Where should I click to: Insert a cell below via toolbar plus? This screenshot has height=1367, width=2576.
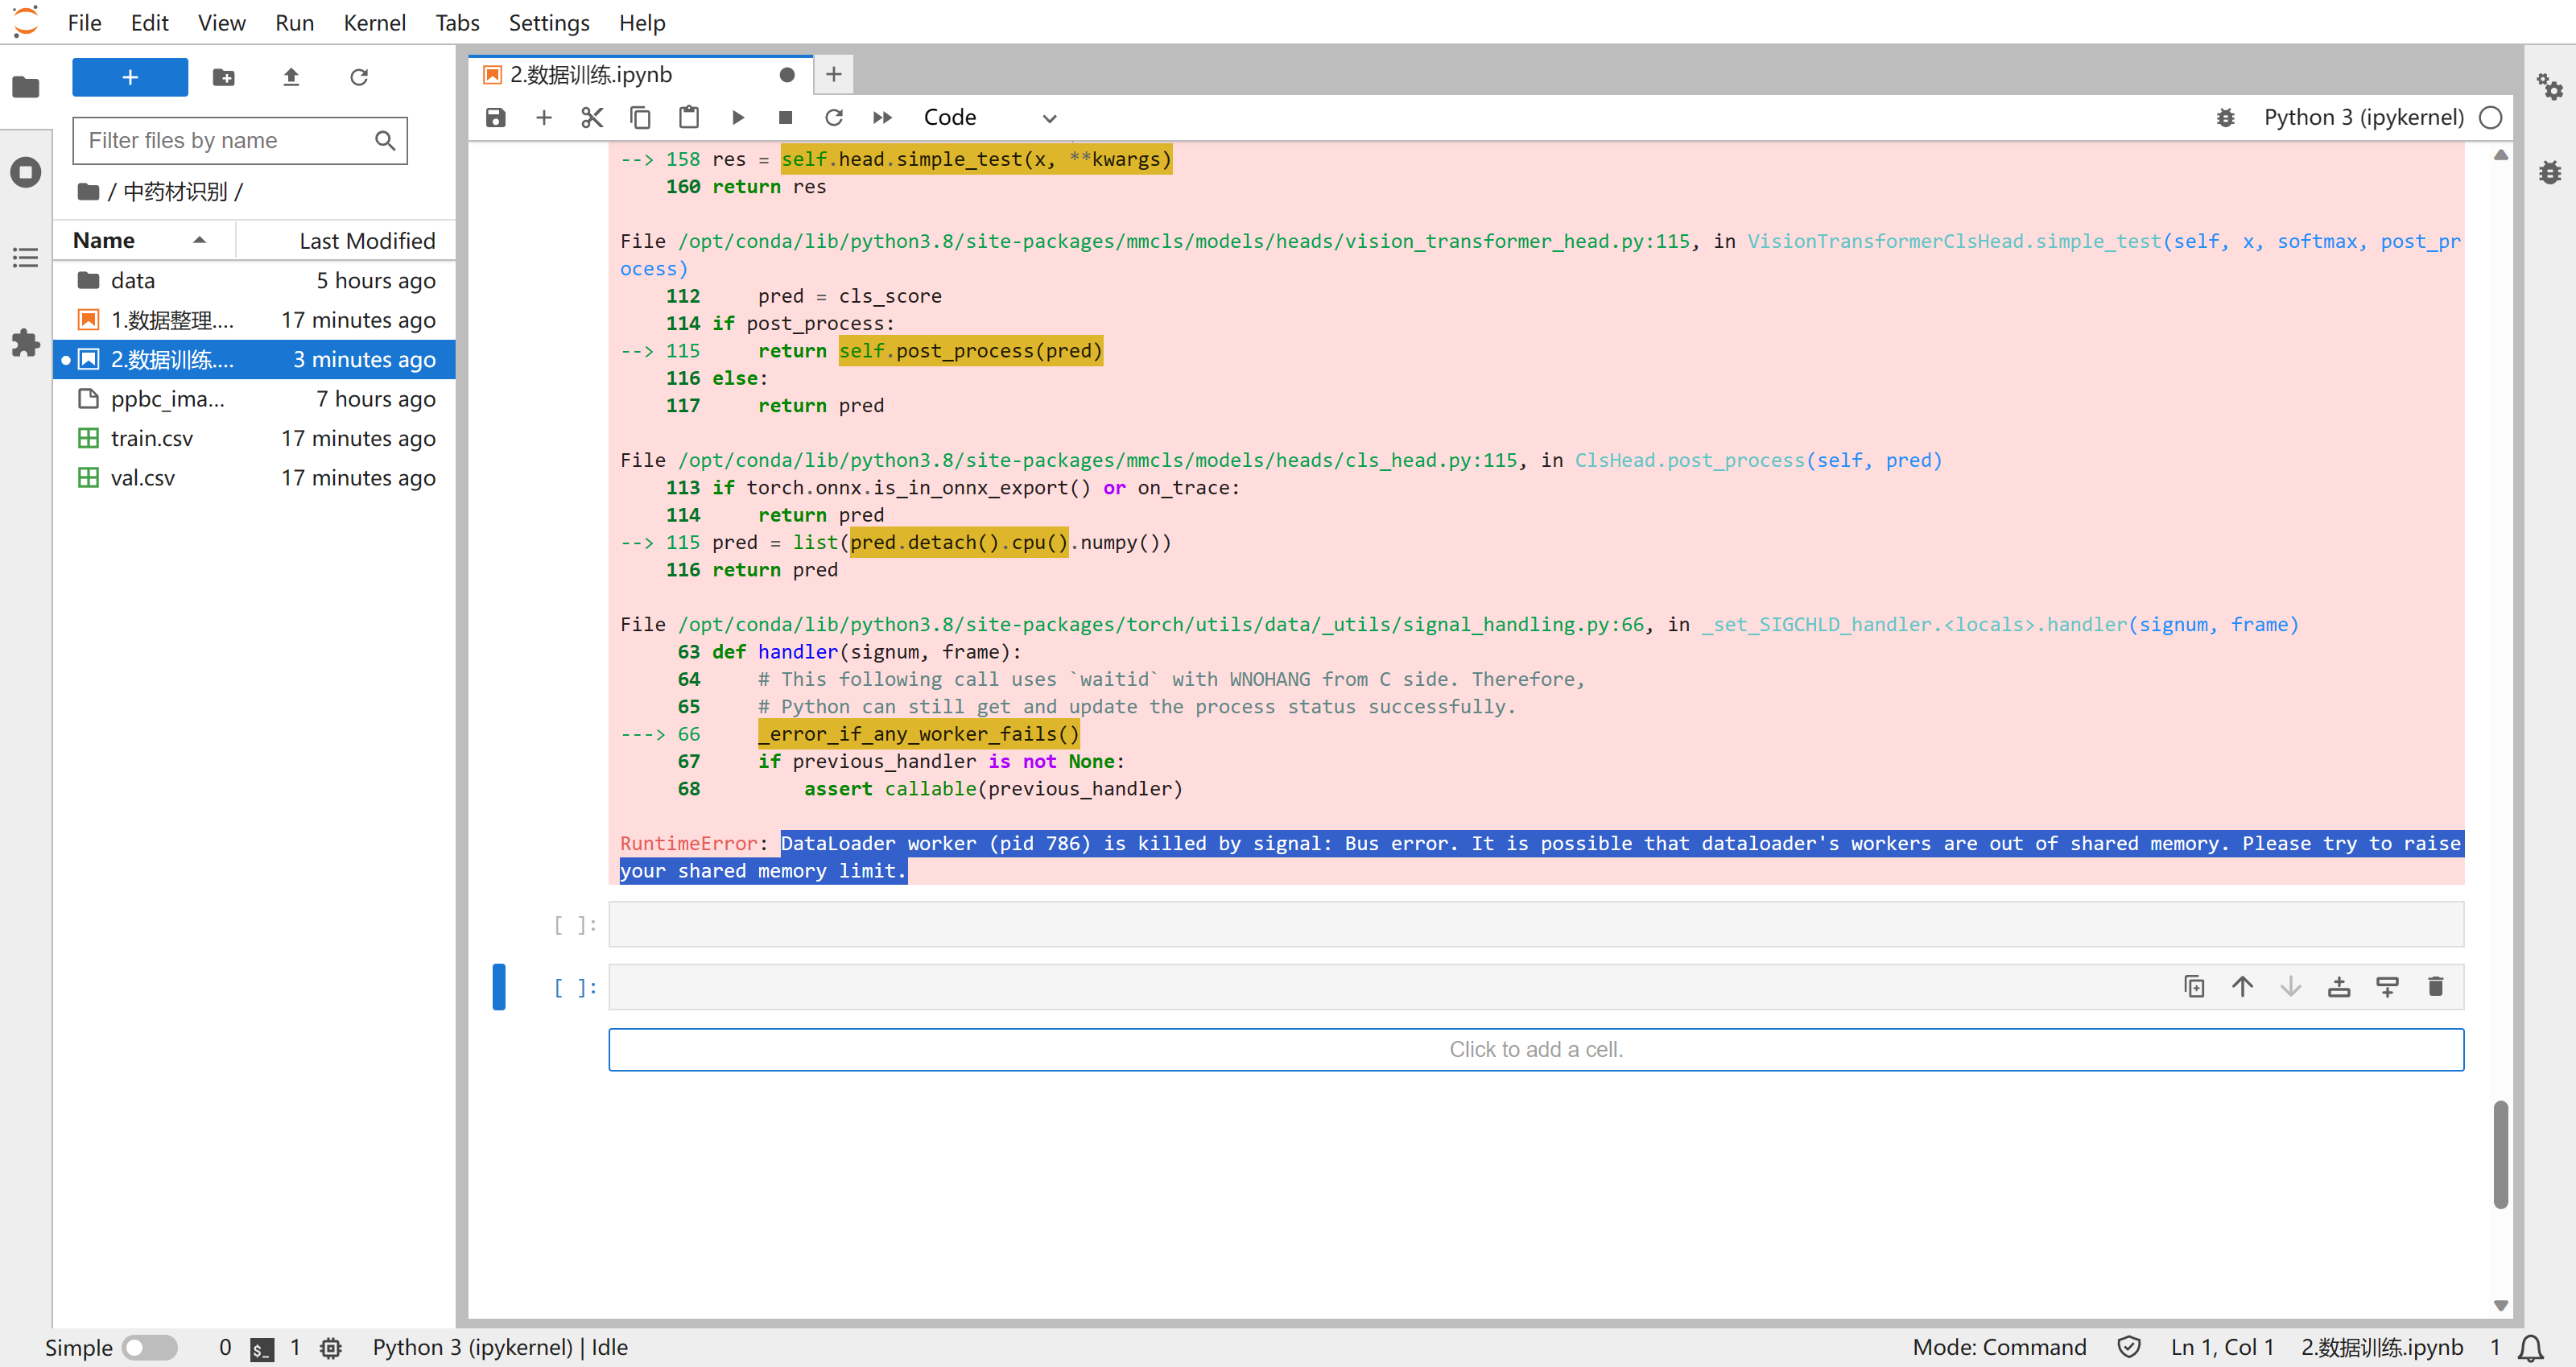pos(544,118)
